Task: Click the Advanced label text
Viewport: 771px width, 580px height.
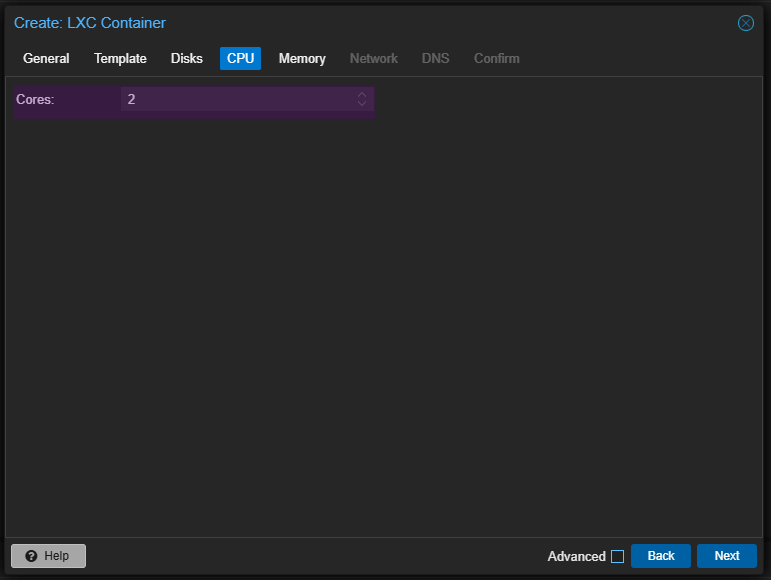Action: tap(576, 556)
